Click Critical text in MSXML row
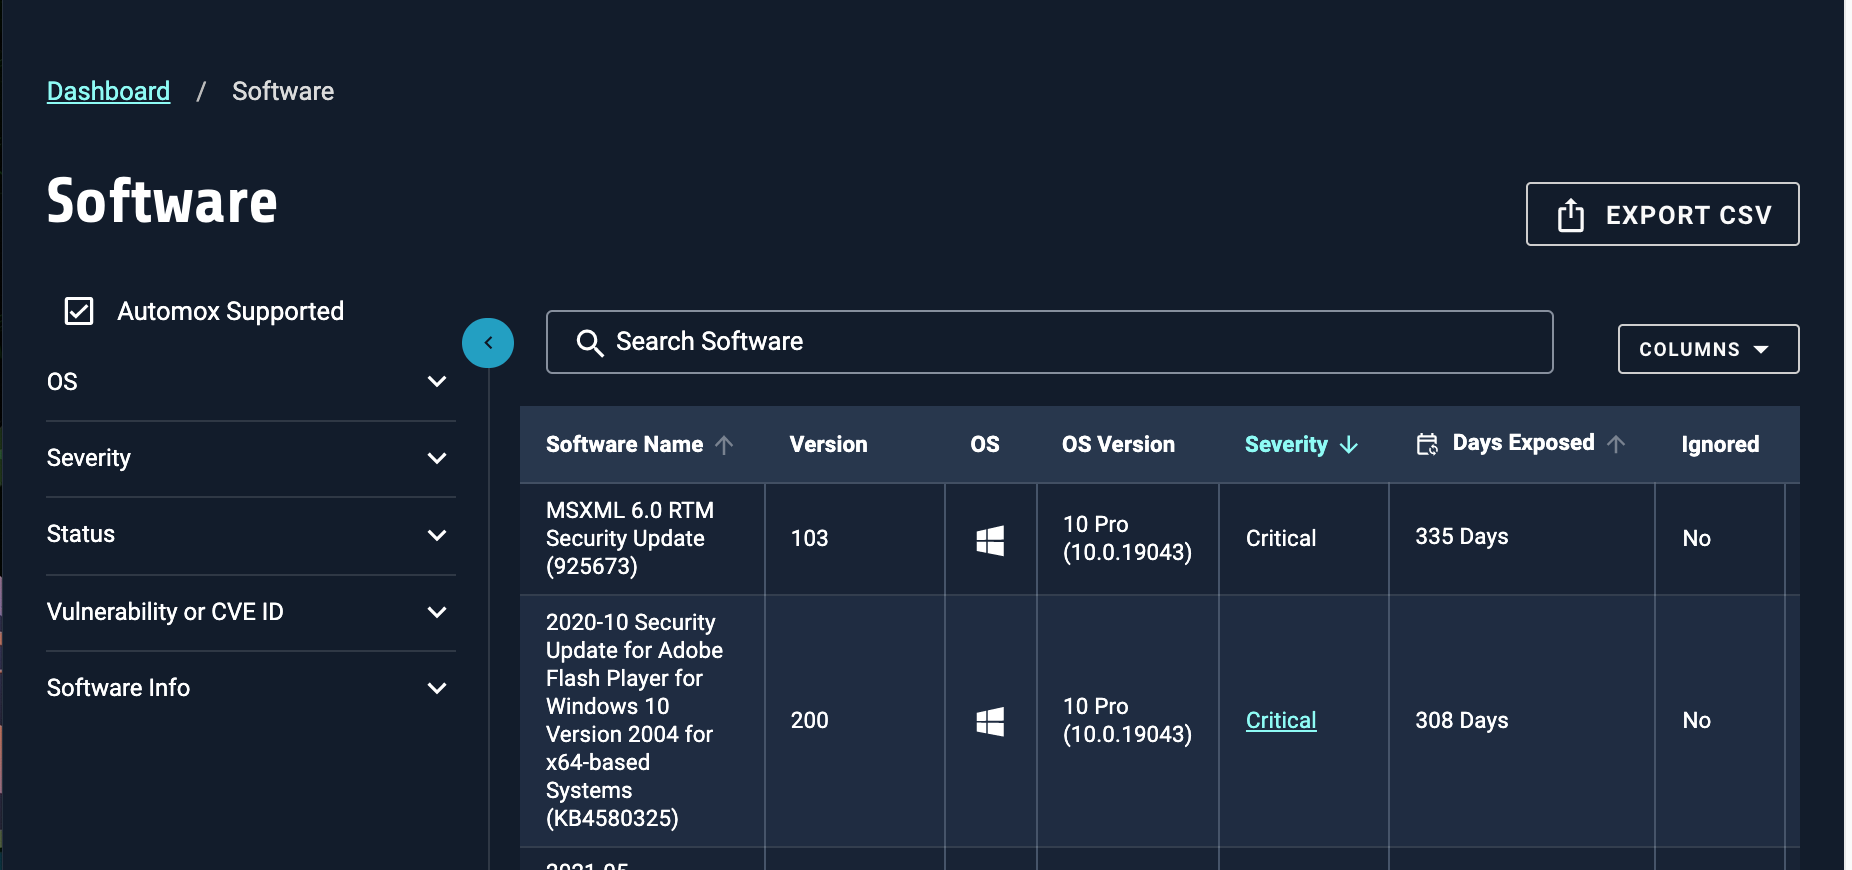 click(x=1281, y=538)
